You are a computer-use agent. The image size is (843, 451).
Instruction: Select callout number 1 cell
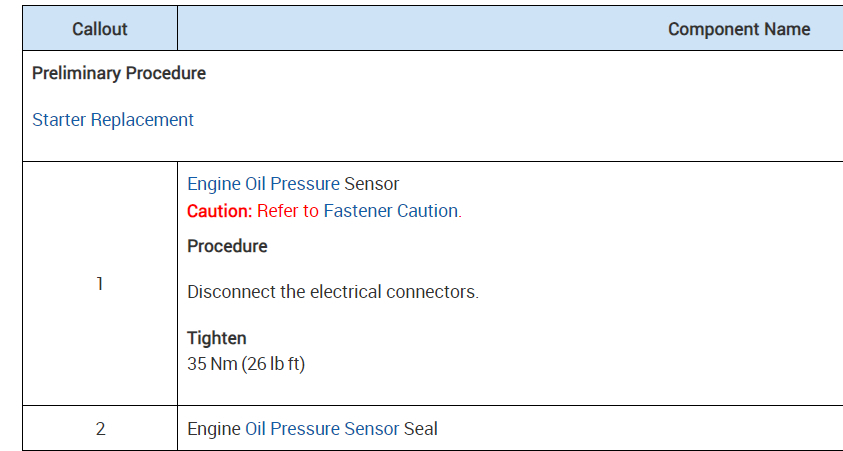coord(100,284)
